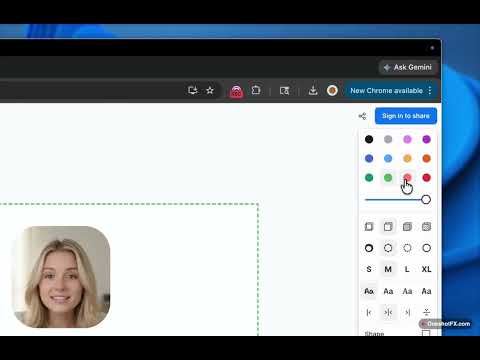This screenshot has width=480, height=360.
Task: Open the Extensions puzzle piece menu
Action: tap(256, 90)
